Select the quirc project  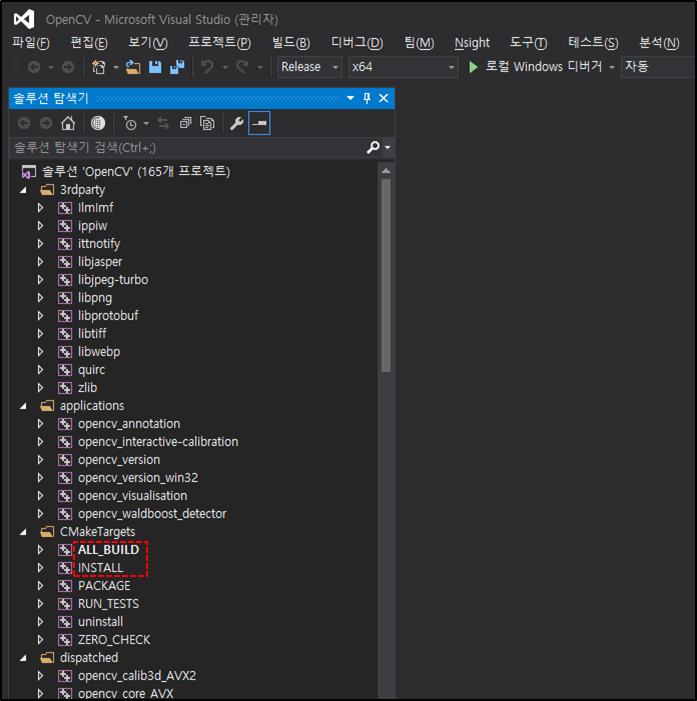(92, 370)
